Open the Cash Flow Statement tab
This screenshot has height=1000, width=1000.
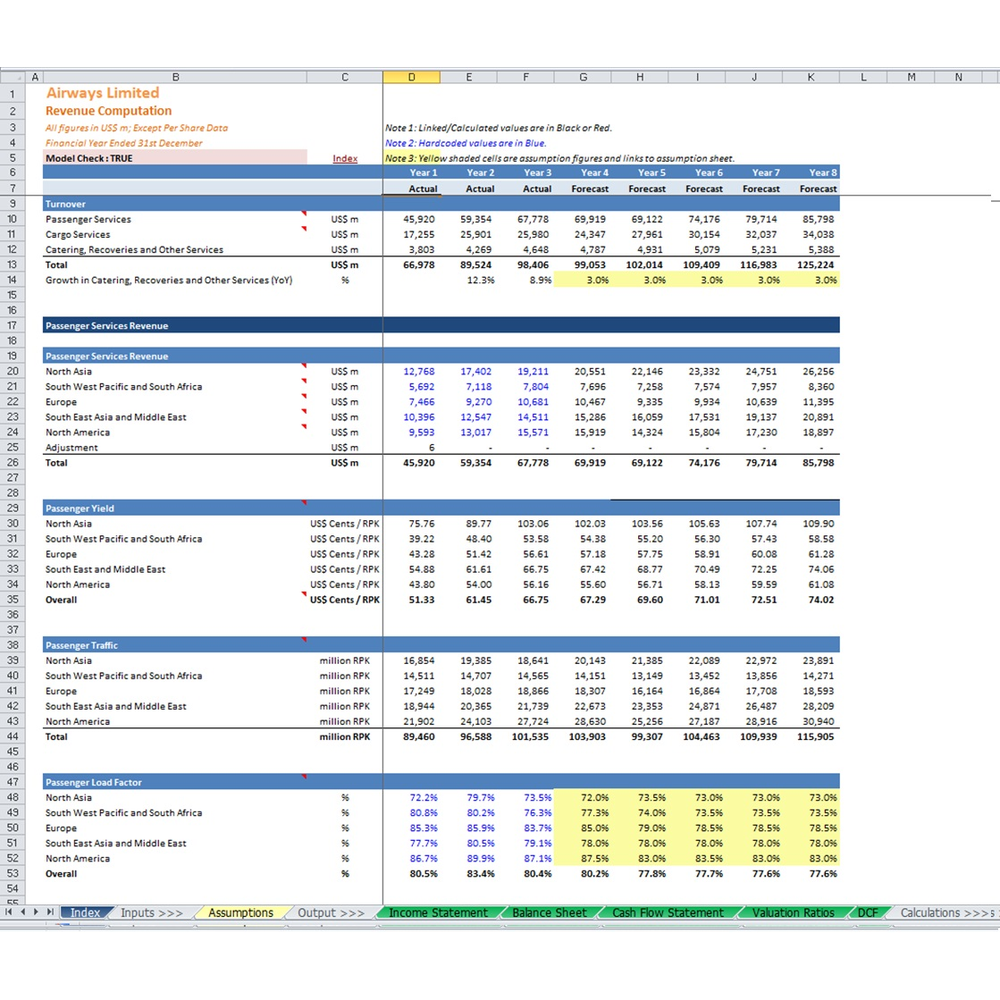(668, 913)
